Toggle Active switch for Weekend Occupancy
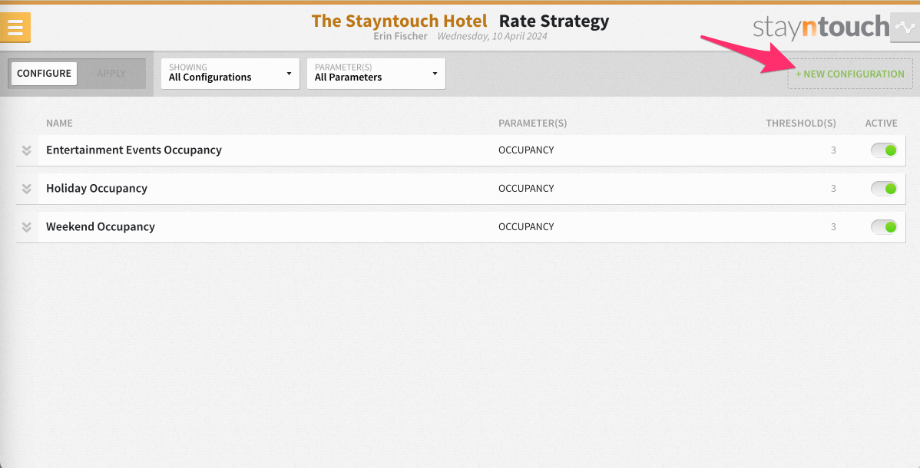This screenshot has width=920, height=468. tap(884, 226)
